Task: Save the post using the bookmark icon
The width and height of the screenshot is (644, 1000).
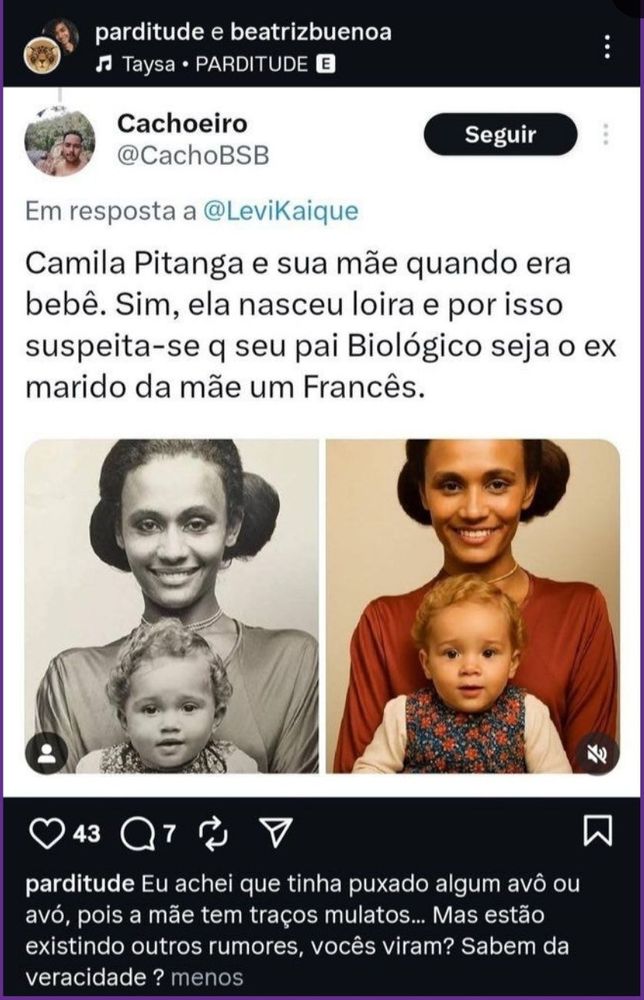Action: point(598,830)
